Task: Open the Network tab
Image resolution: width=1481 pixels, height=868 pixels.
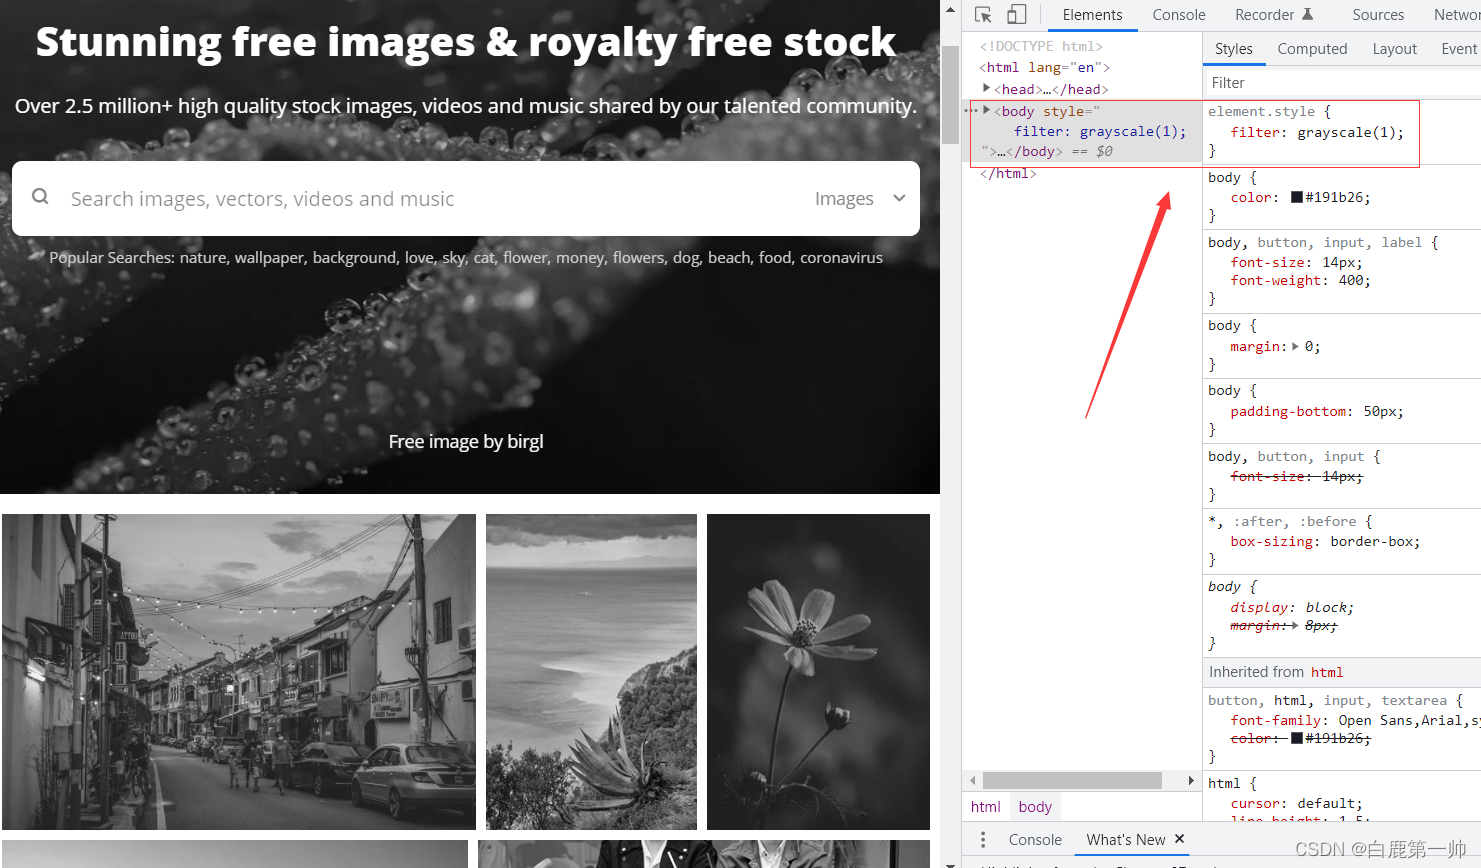Action: [1456, 15]
